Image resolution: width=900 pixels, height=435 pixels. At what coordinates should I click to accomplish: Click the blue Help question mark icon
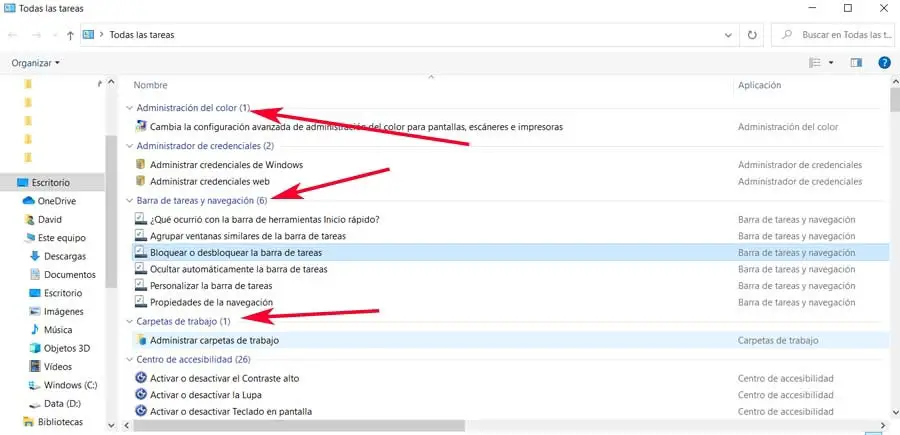click(x=885, y=63)
